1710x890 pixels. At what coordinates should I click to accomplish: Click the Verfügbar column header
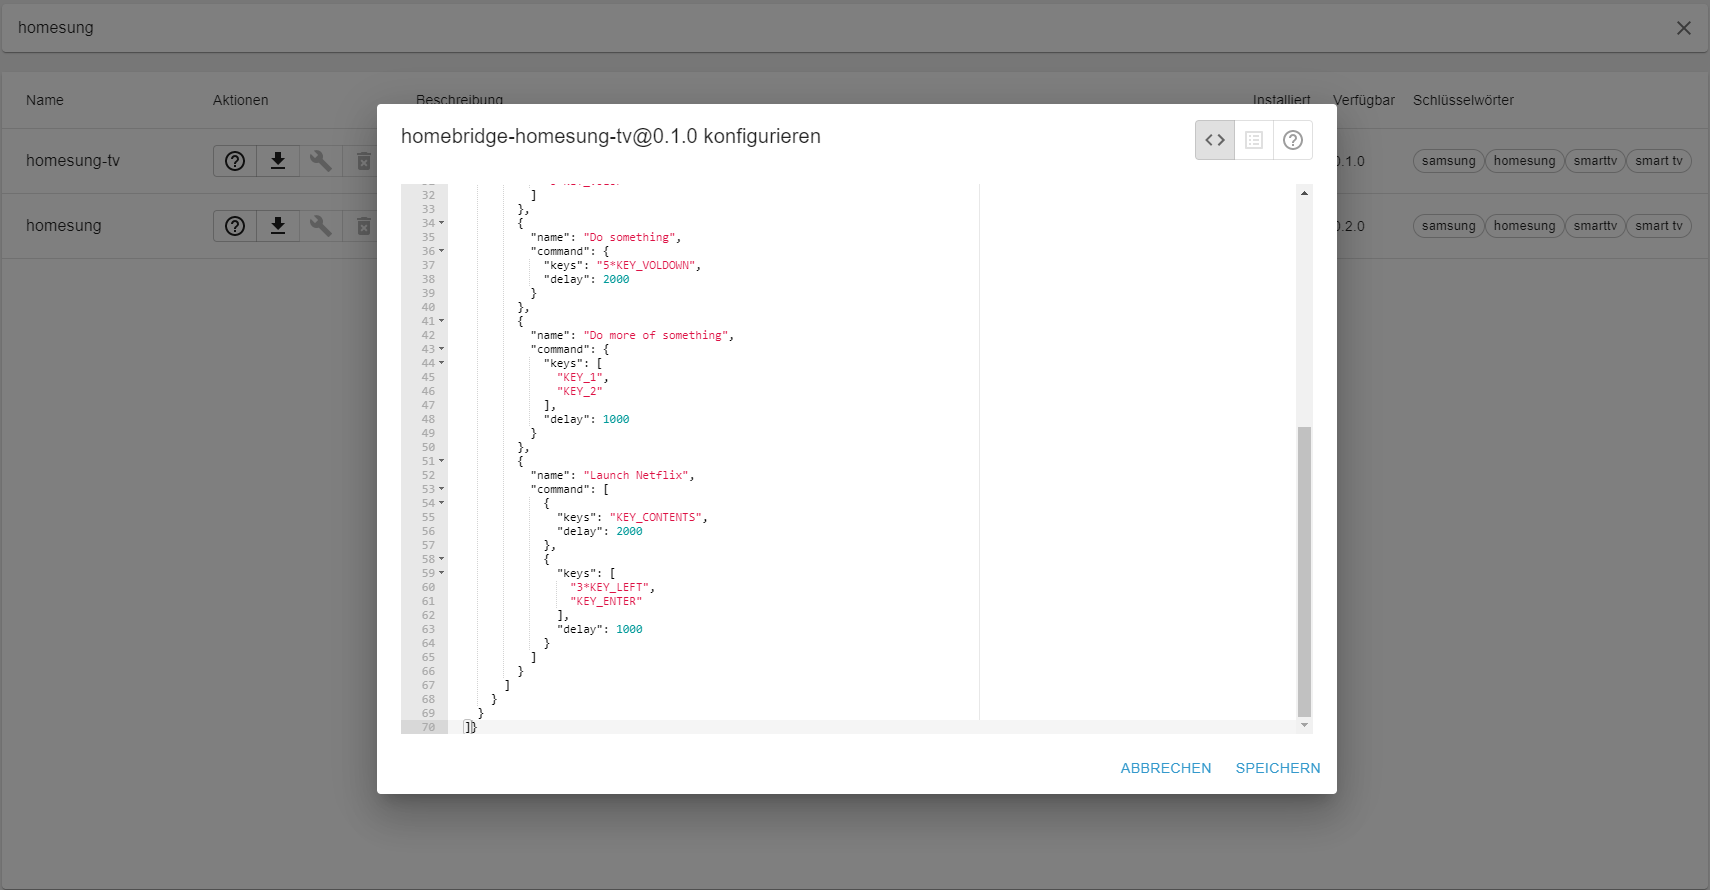(x=1364, y=100)
